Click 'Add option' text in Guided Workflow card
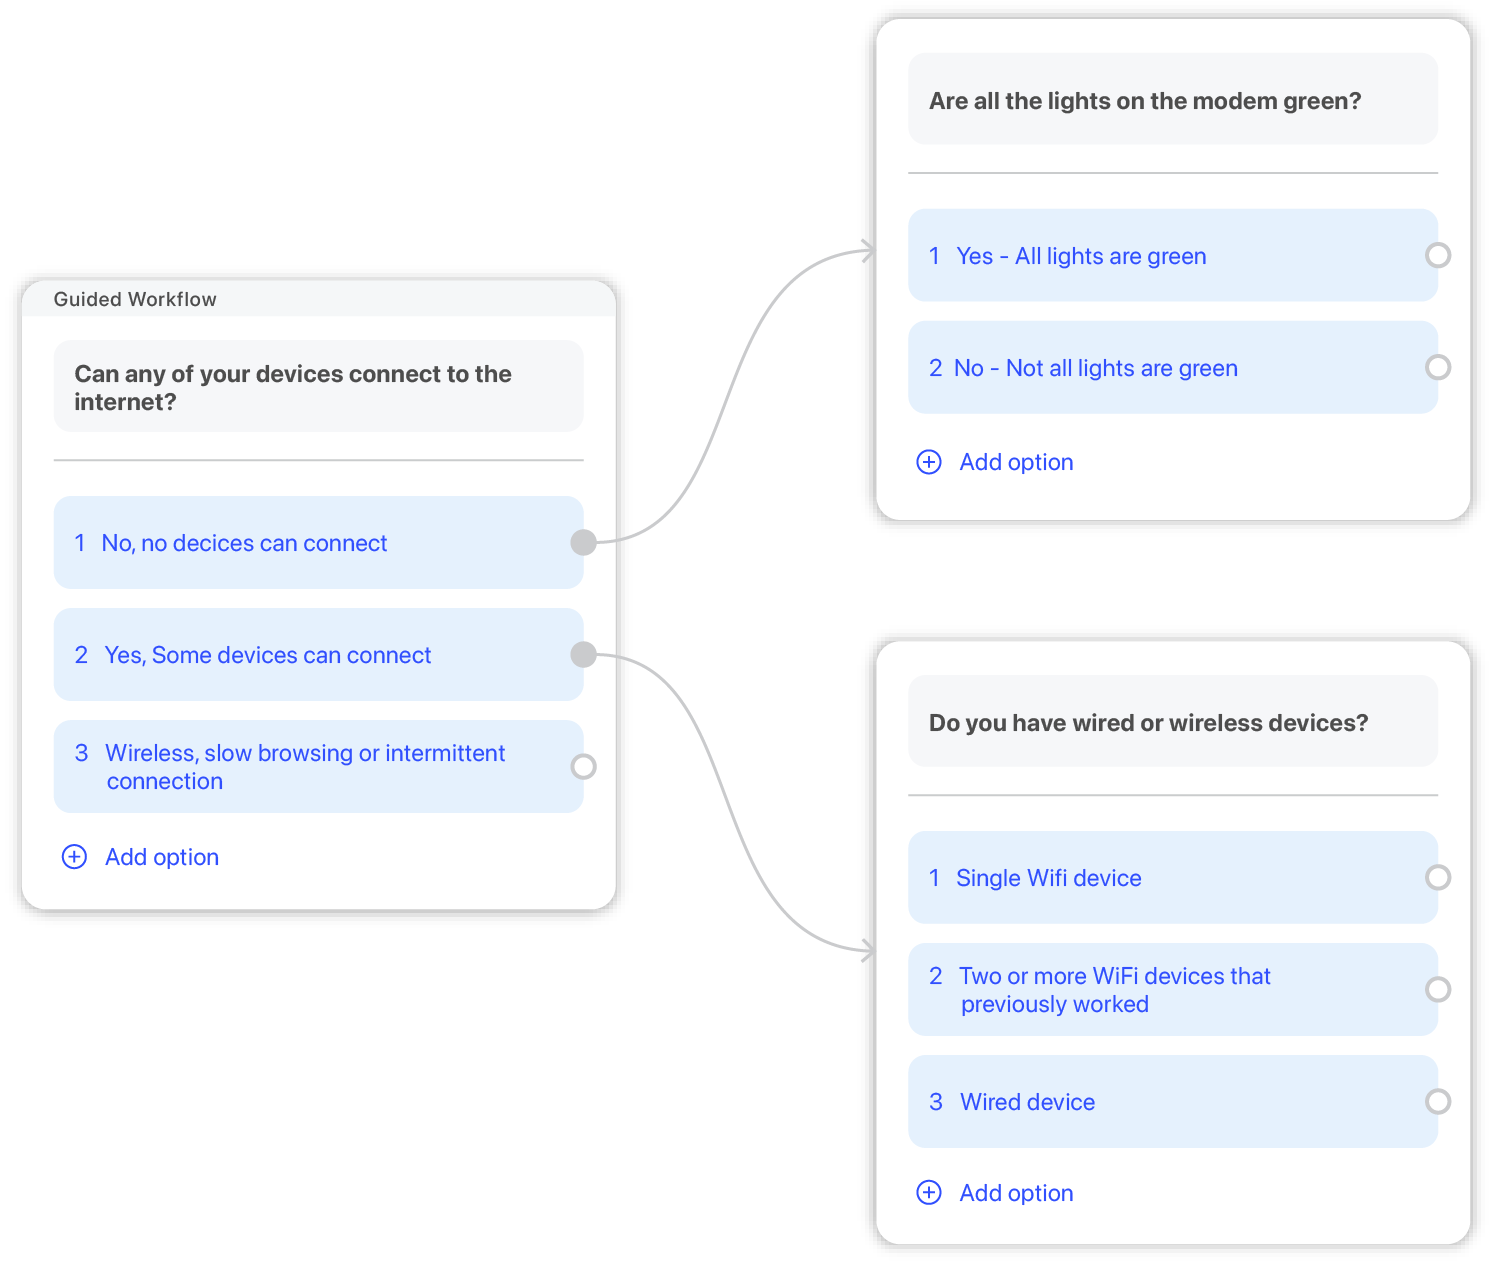This screenshot has height=1265, width=1493. tap(162, 857)
